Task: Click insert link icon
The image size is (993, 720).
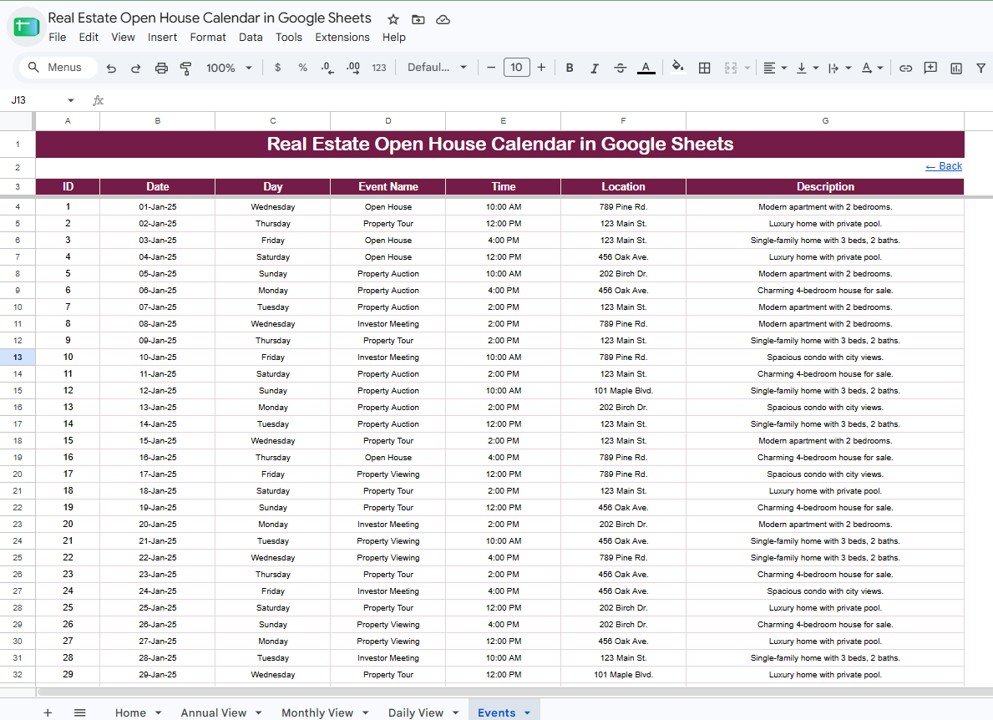Action: coord(906,68)
